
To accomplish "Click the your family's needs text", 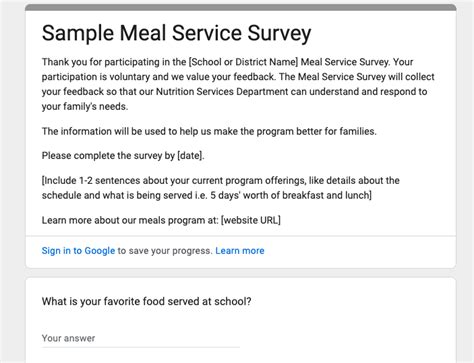I will tap(85, 107).
